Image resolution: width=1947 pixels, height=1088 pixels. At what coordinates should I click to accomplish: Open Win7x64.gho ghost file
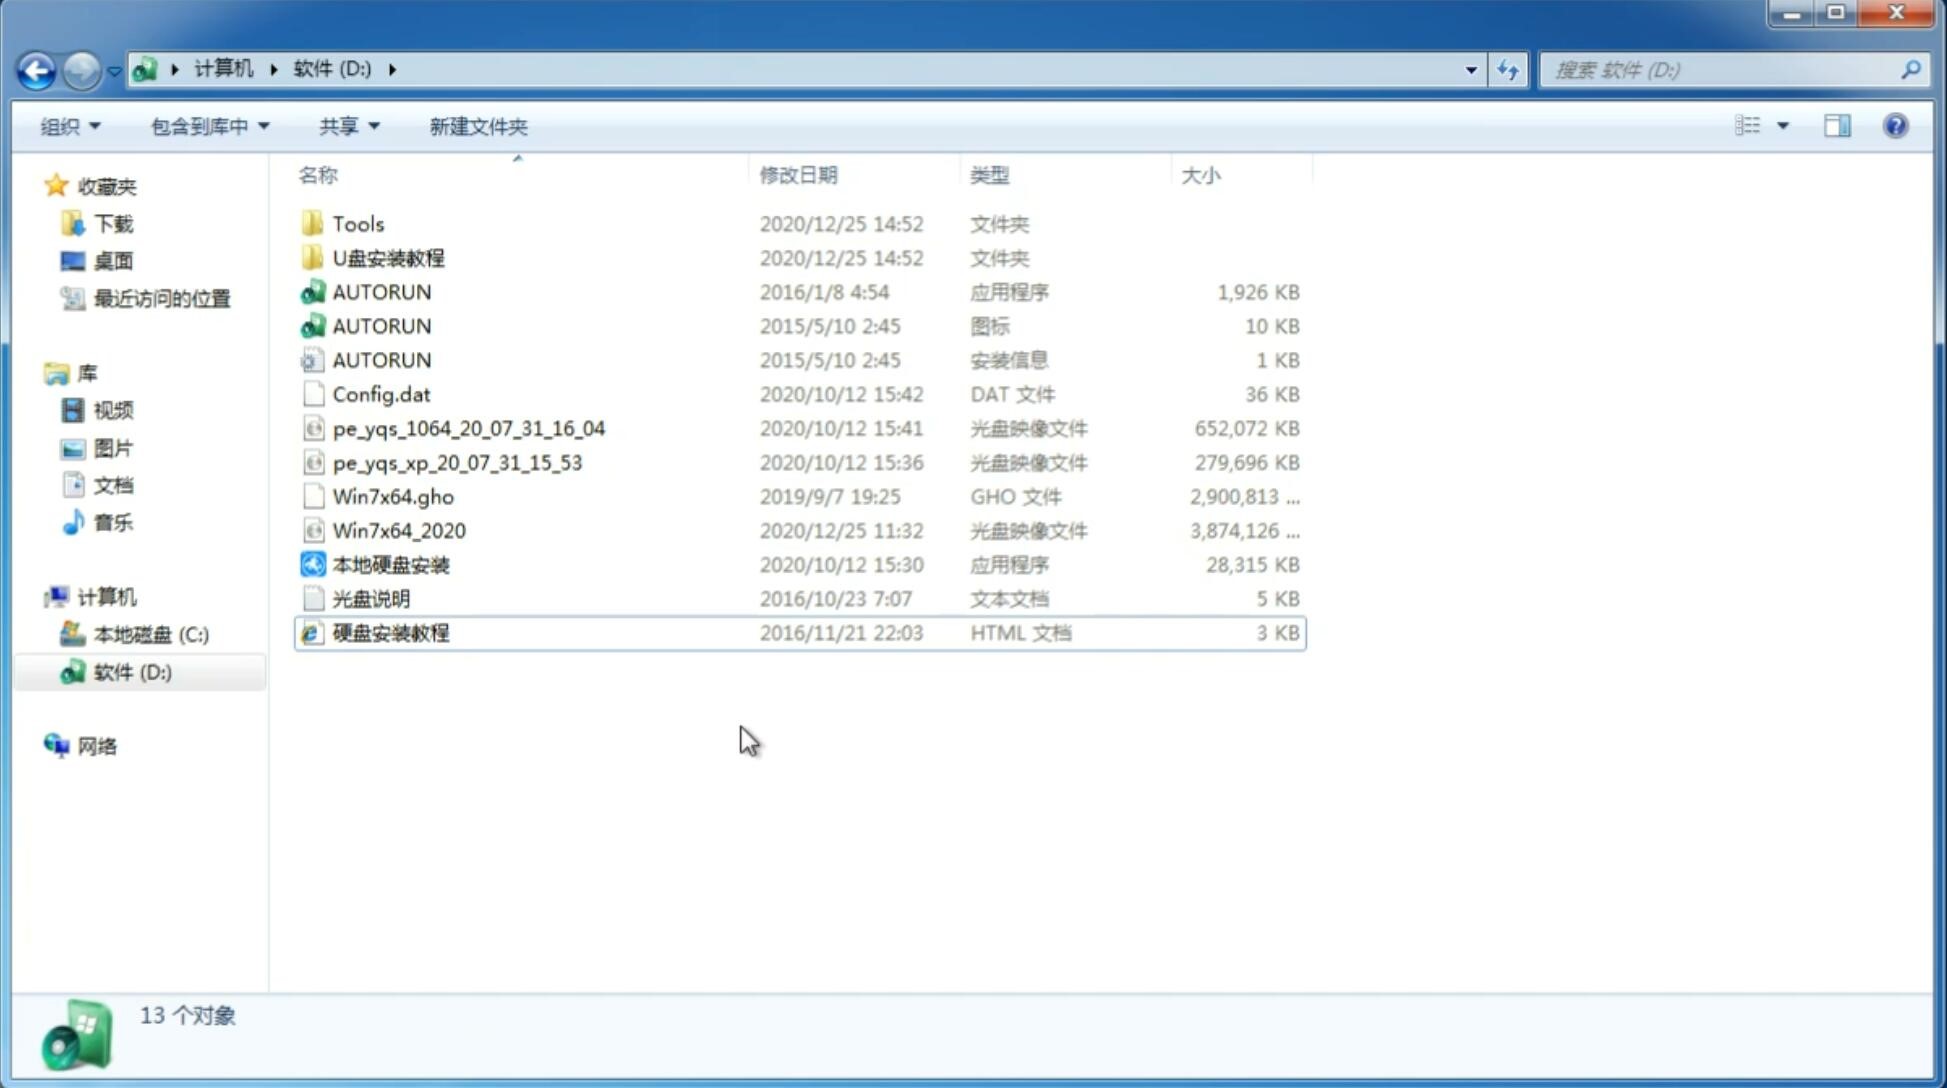click(393, 496)
